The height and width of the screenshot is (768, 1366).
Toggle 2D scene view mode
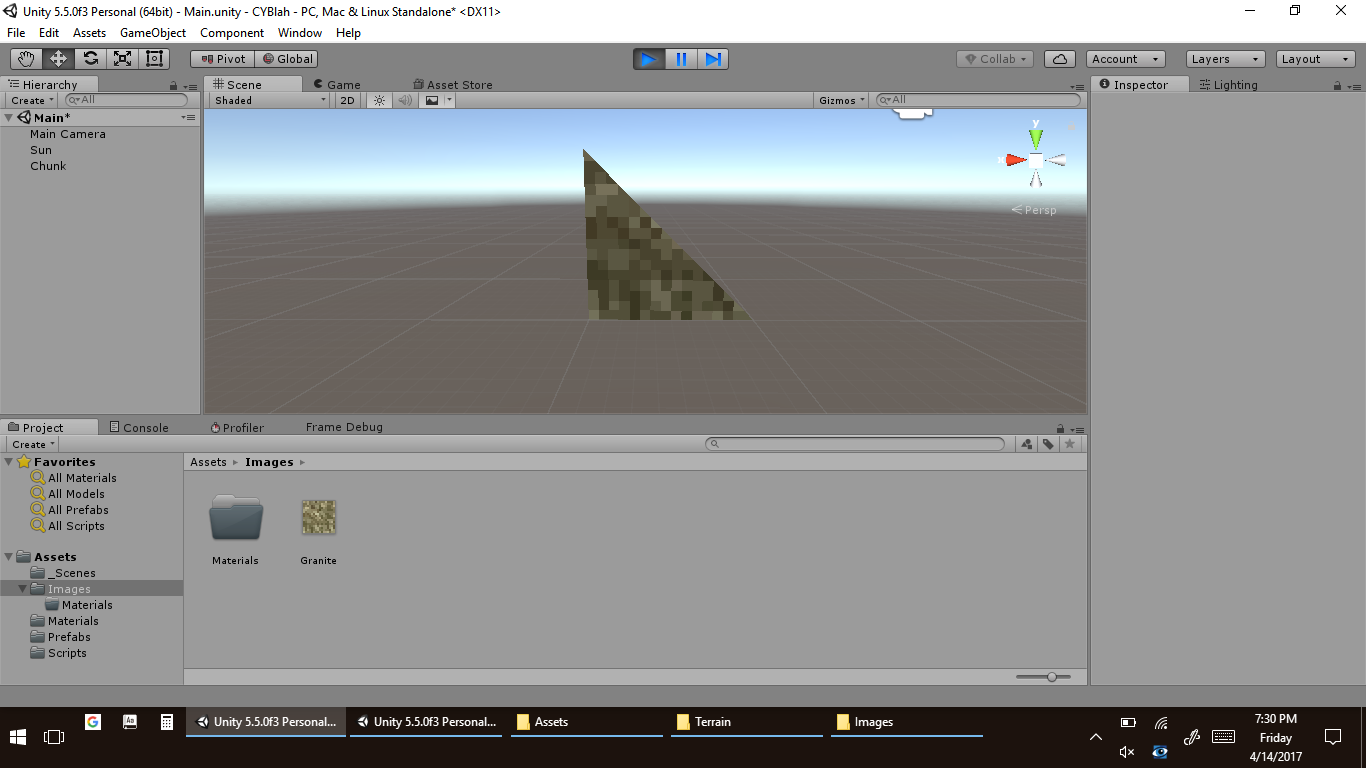click(x=347, y=100)
